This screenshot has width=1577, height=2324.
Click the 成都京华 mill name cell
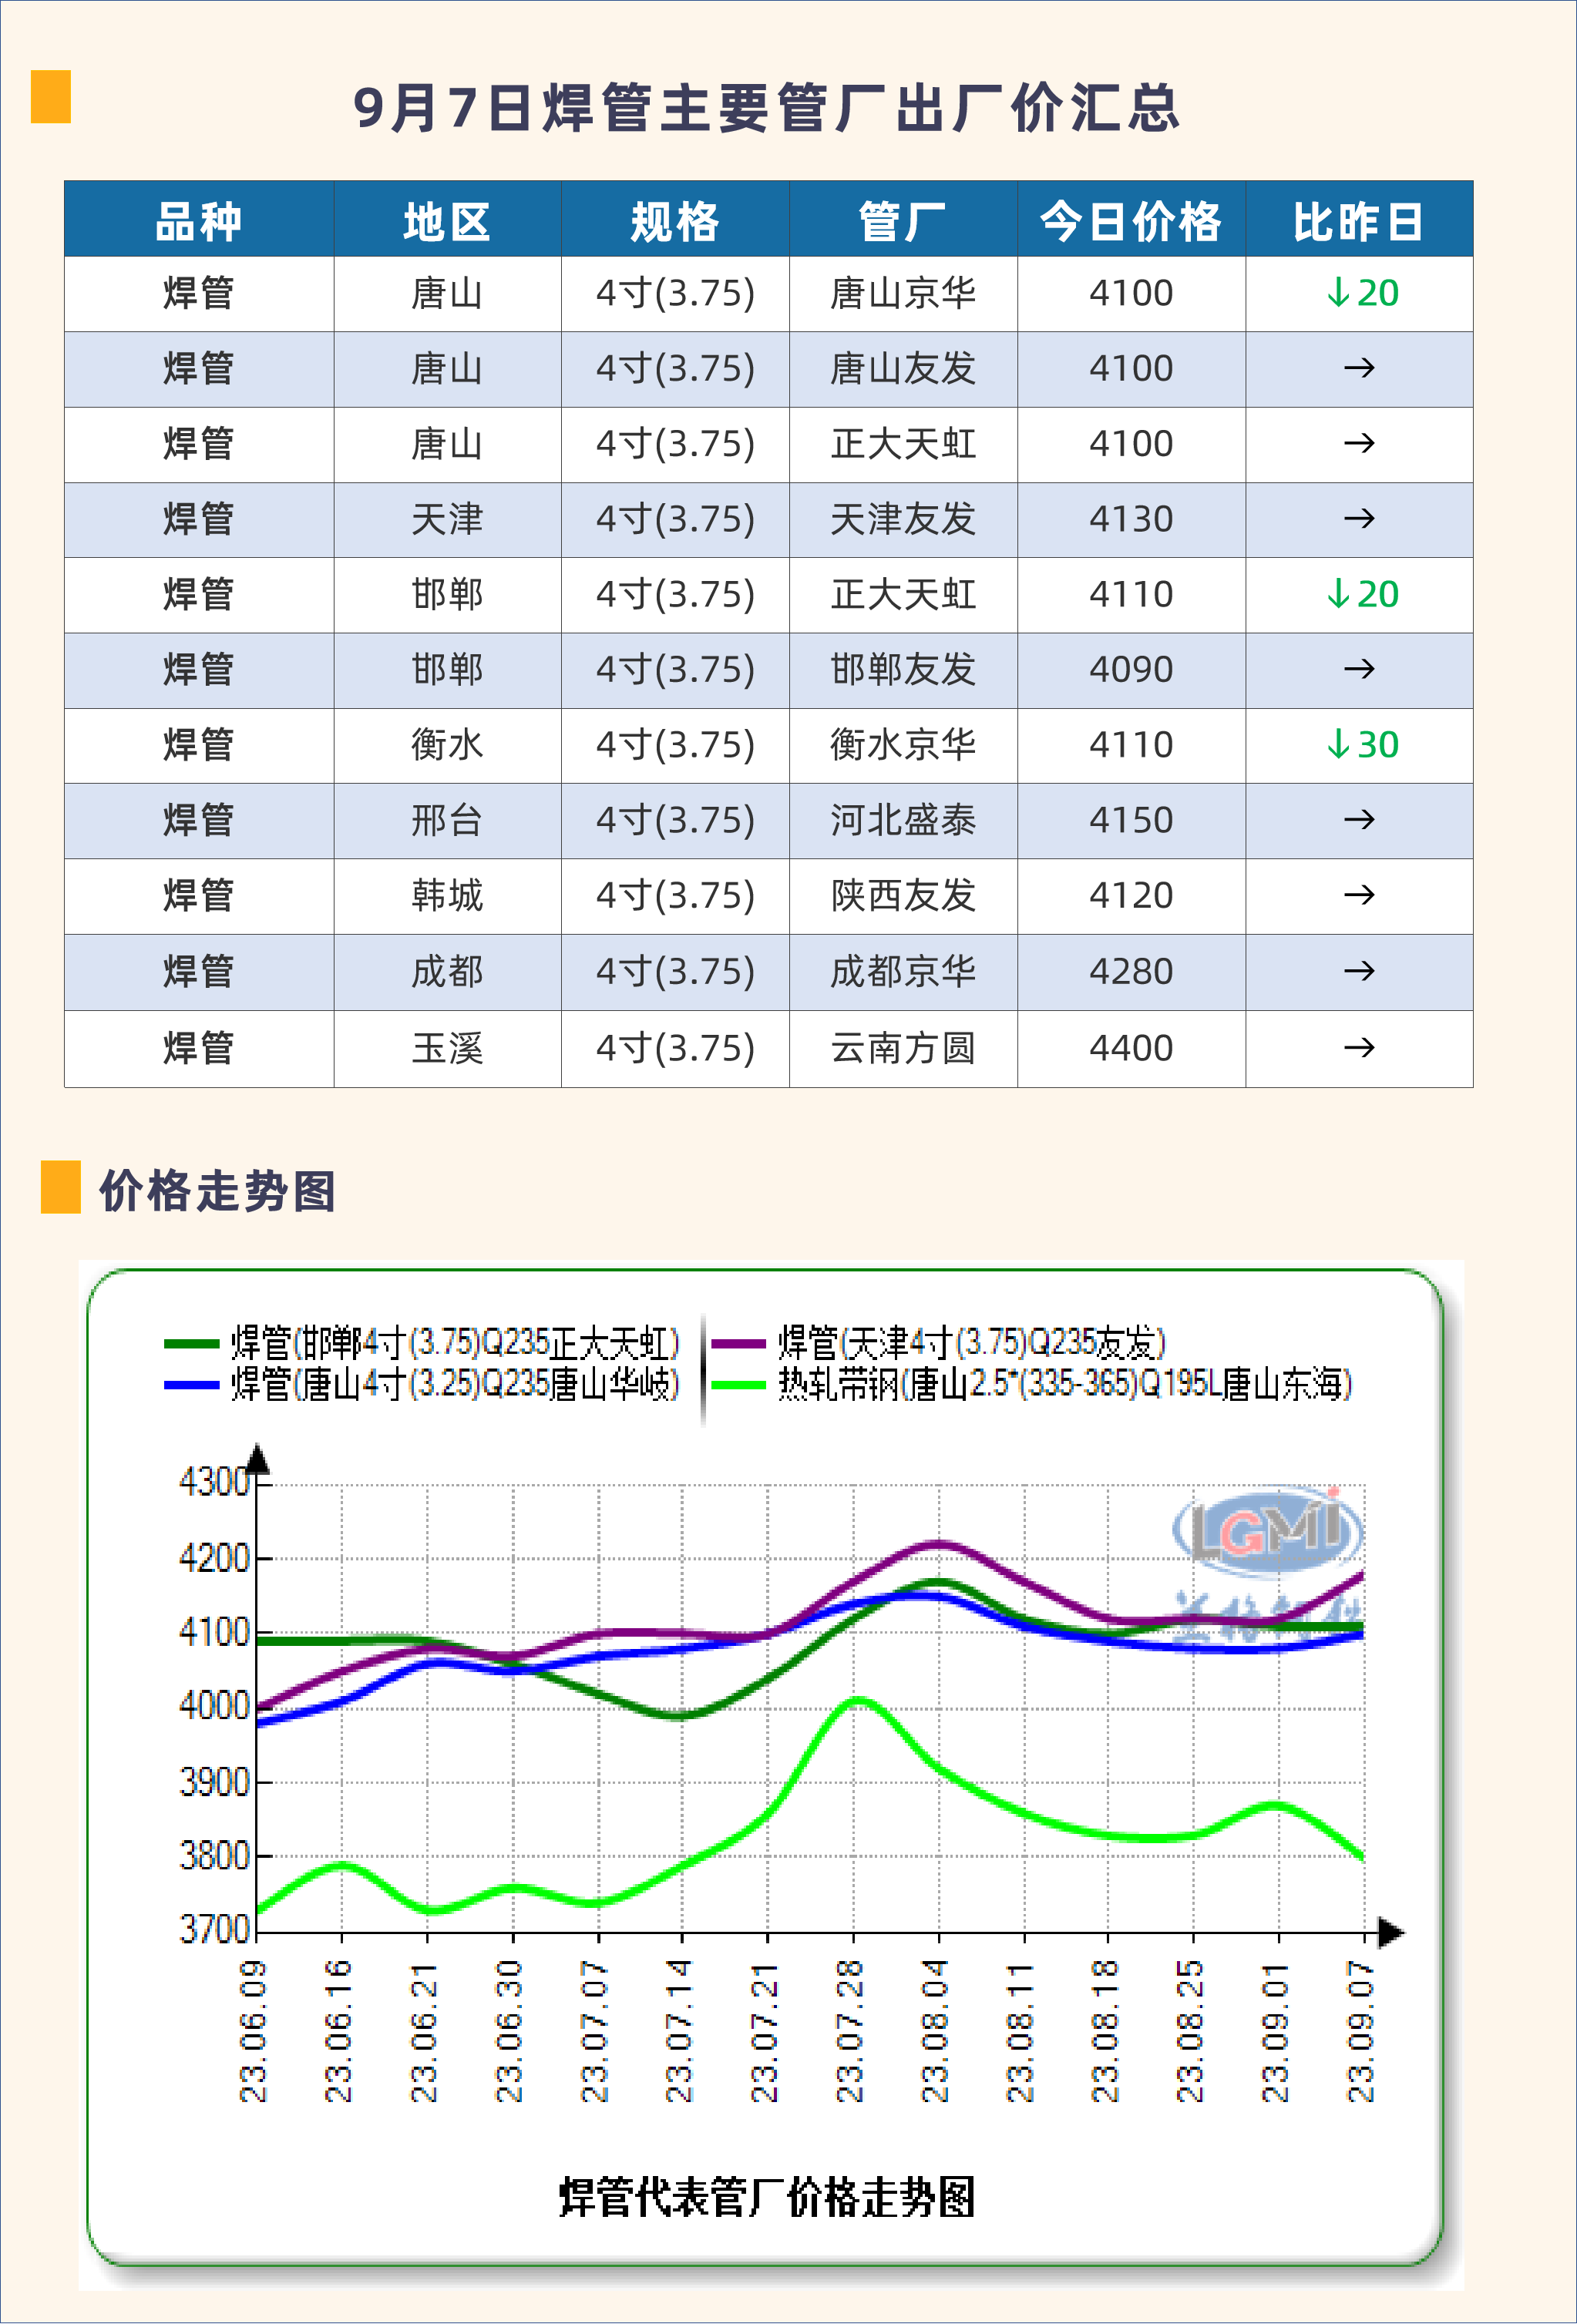[x=902, y=971]
